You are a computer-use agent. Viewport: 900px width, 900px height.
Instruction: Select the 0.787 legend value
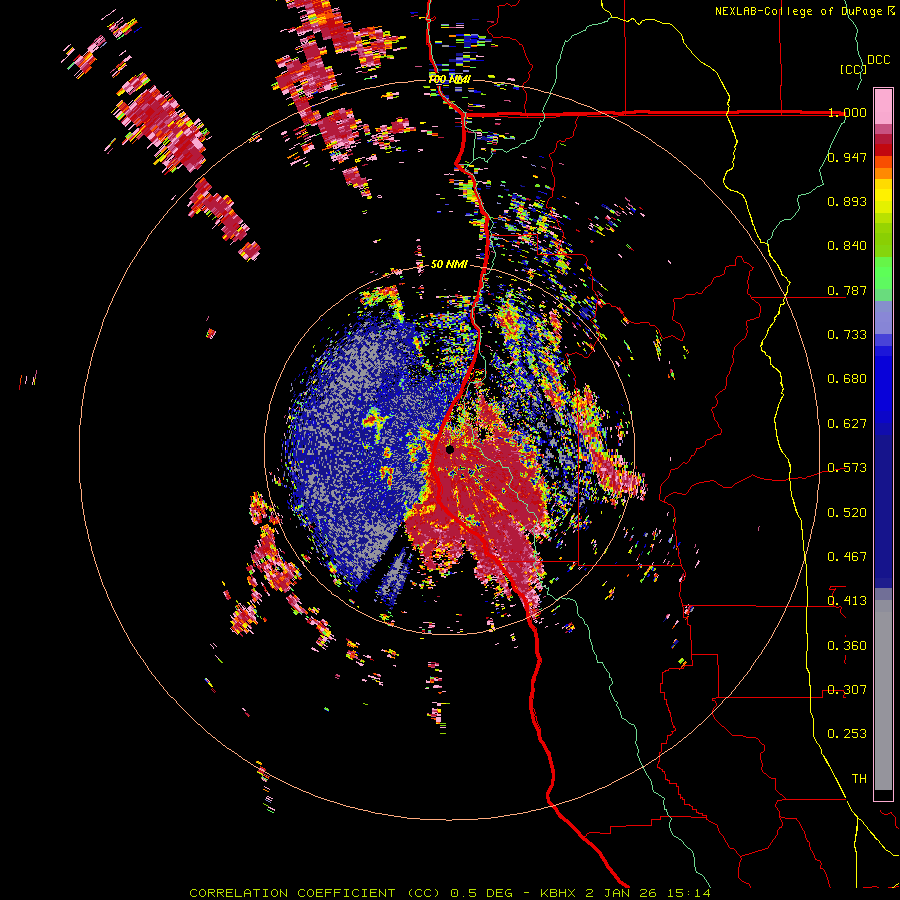(x=847, y=290)
